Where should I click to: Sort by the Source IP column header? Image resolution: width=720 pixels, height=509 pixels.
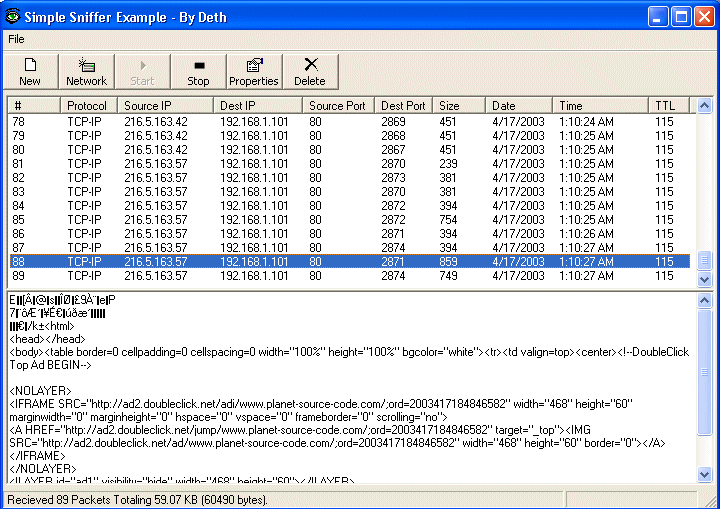pyautogui.click(x=164, y=105)
